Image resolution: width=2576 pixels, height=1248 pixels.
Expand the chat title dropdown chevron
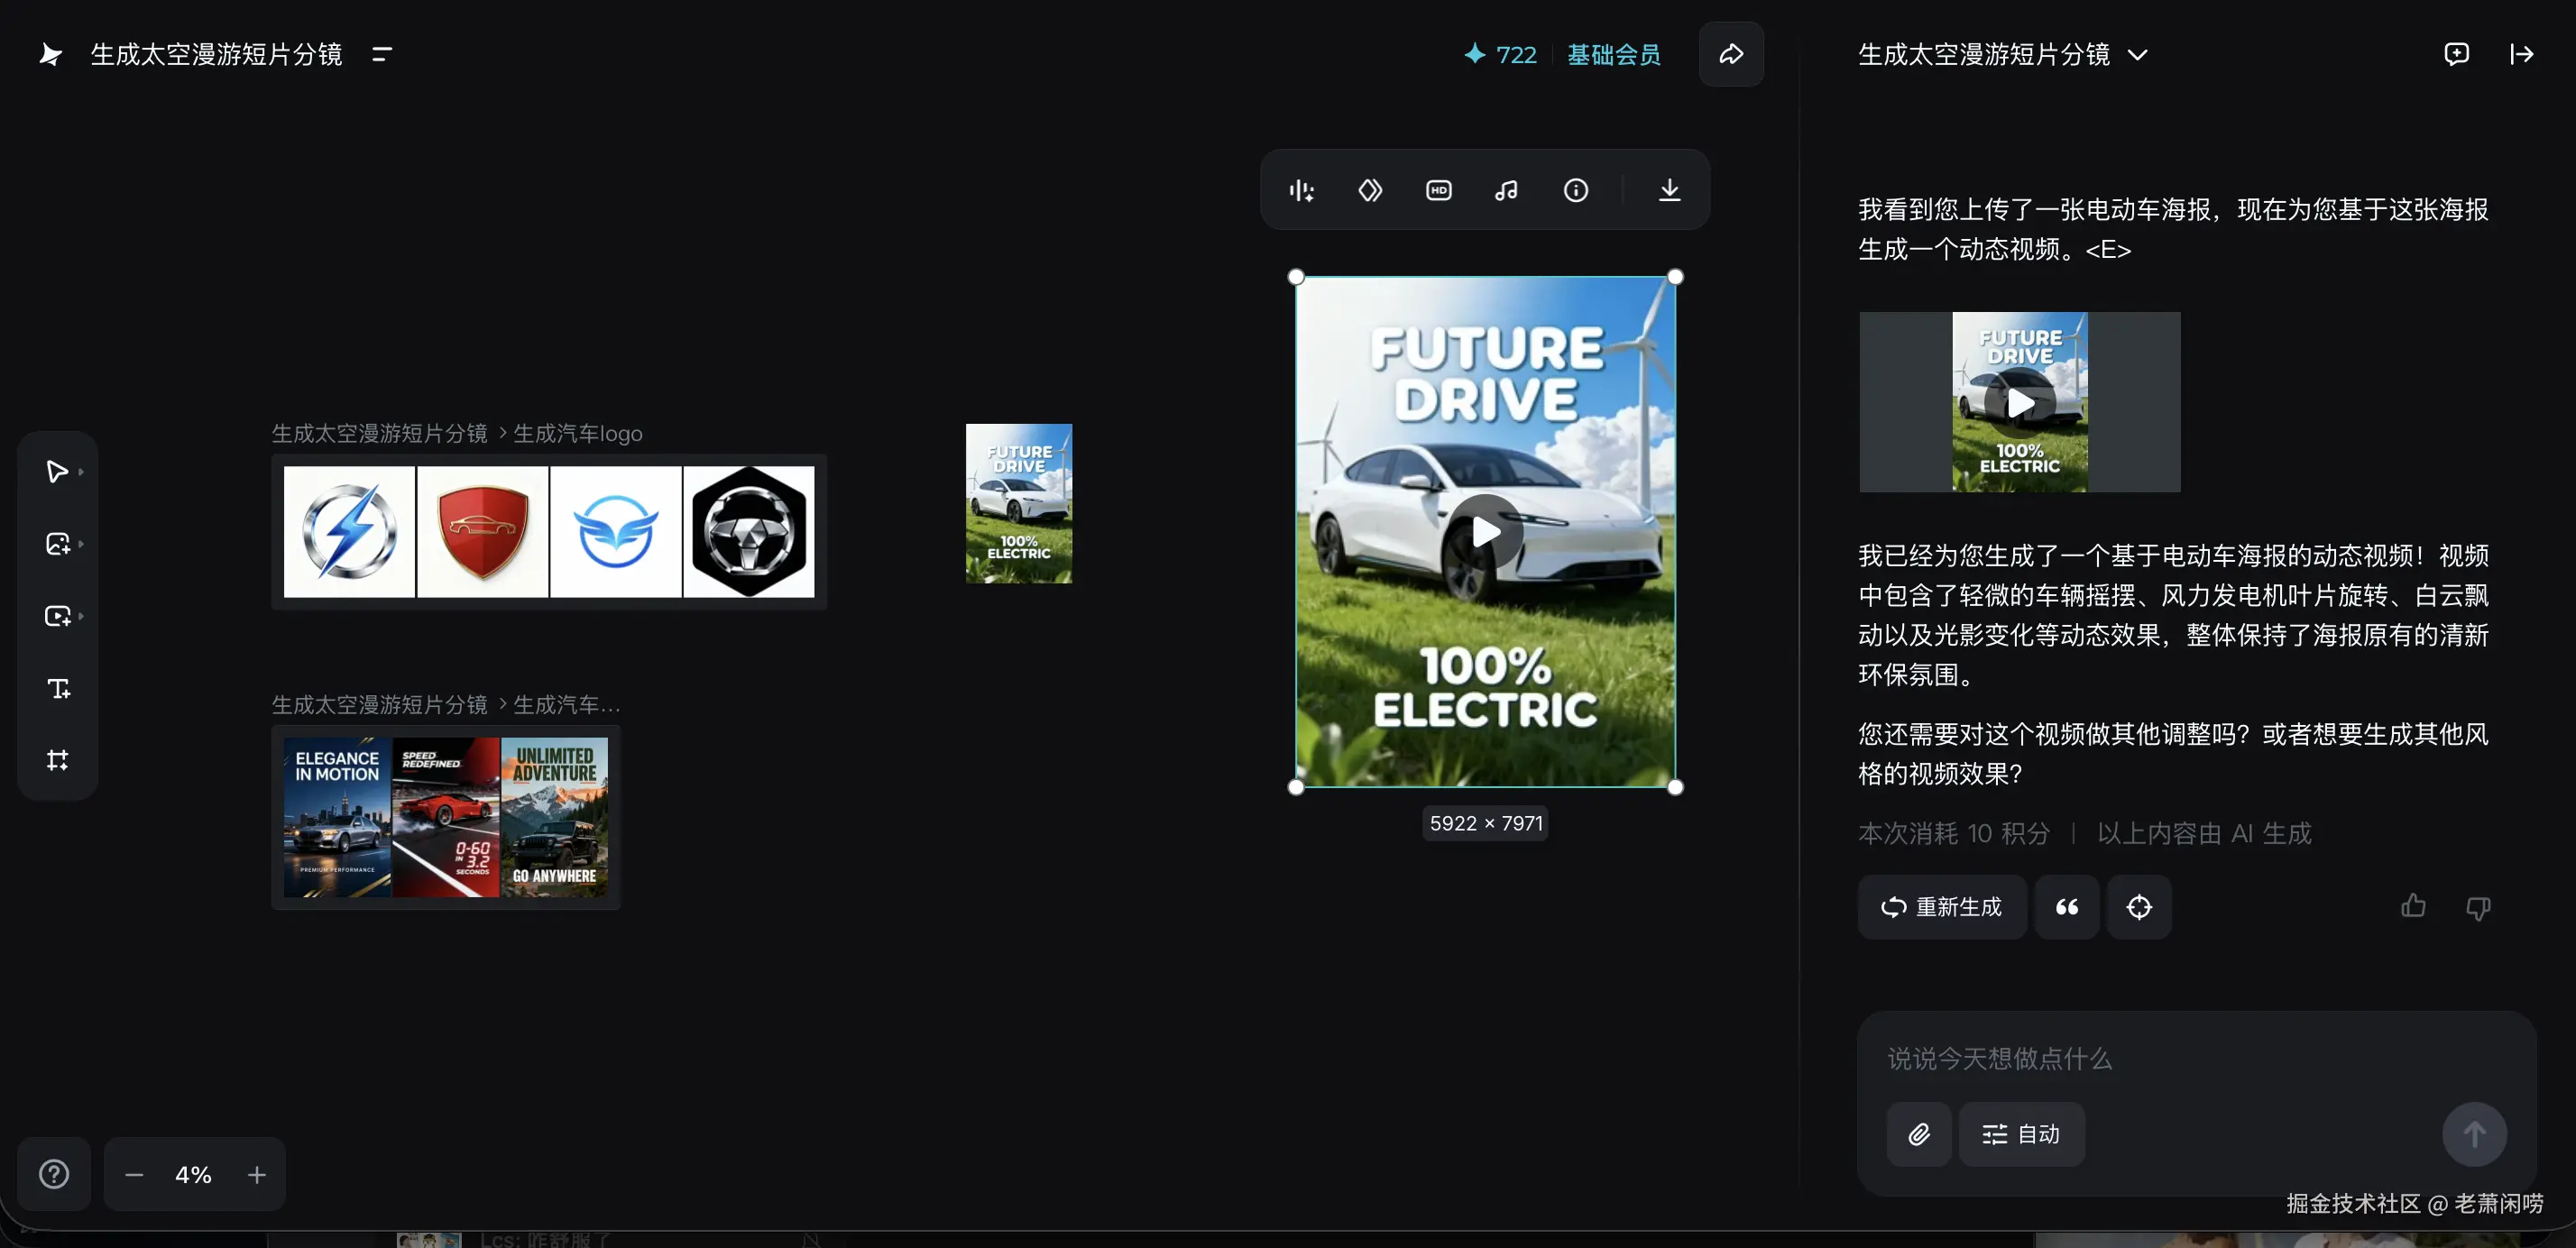pyautogui.click(x=2137, y=55)
